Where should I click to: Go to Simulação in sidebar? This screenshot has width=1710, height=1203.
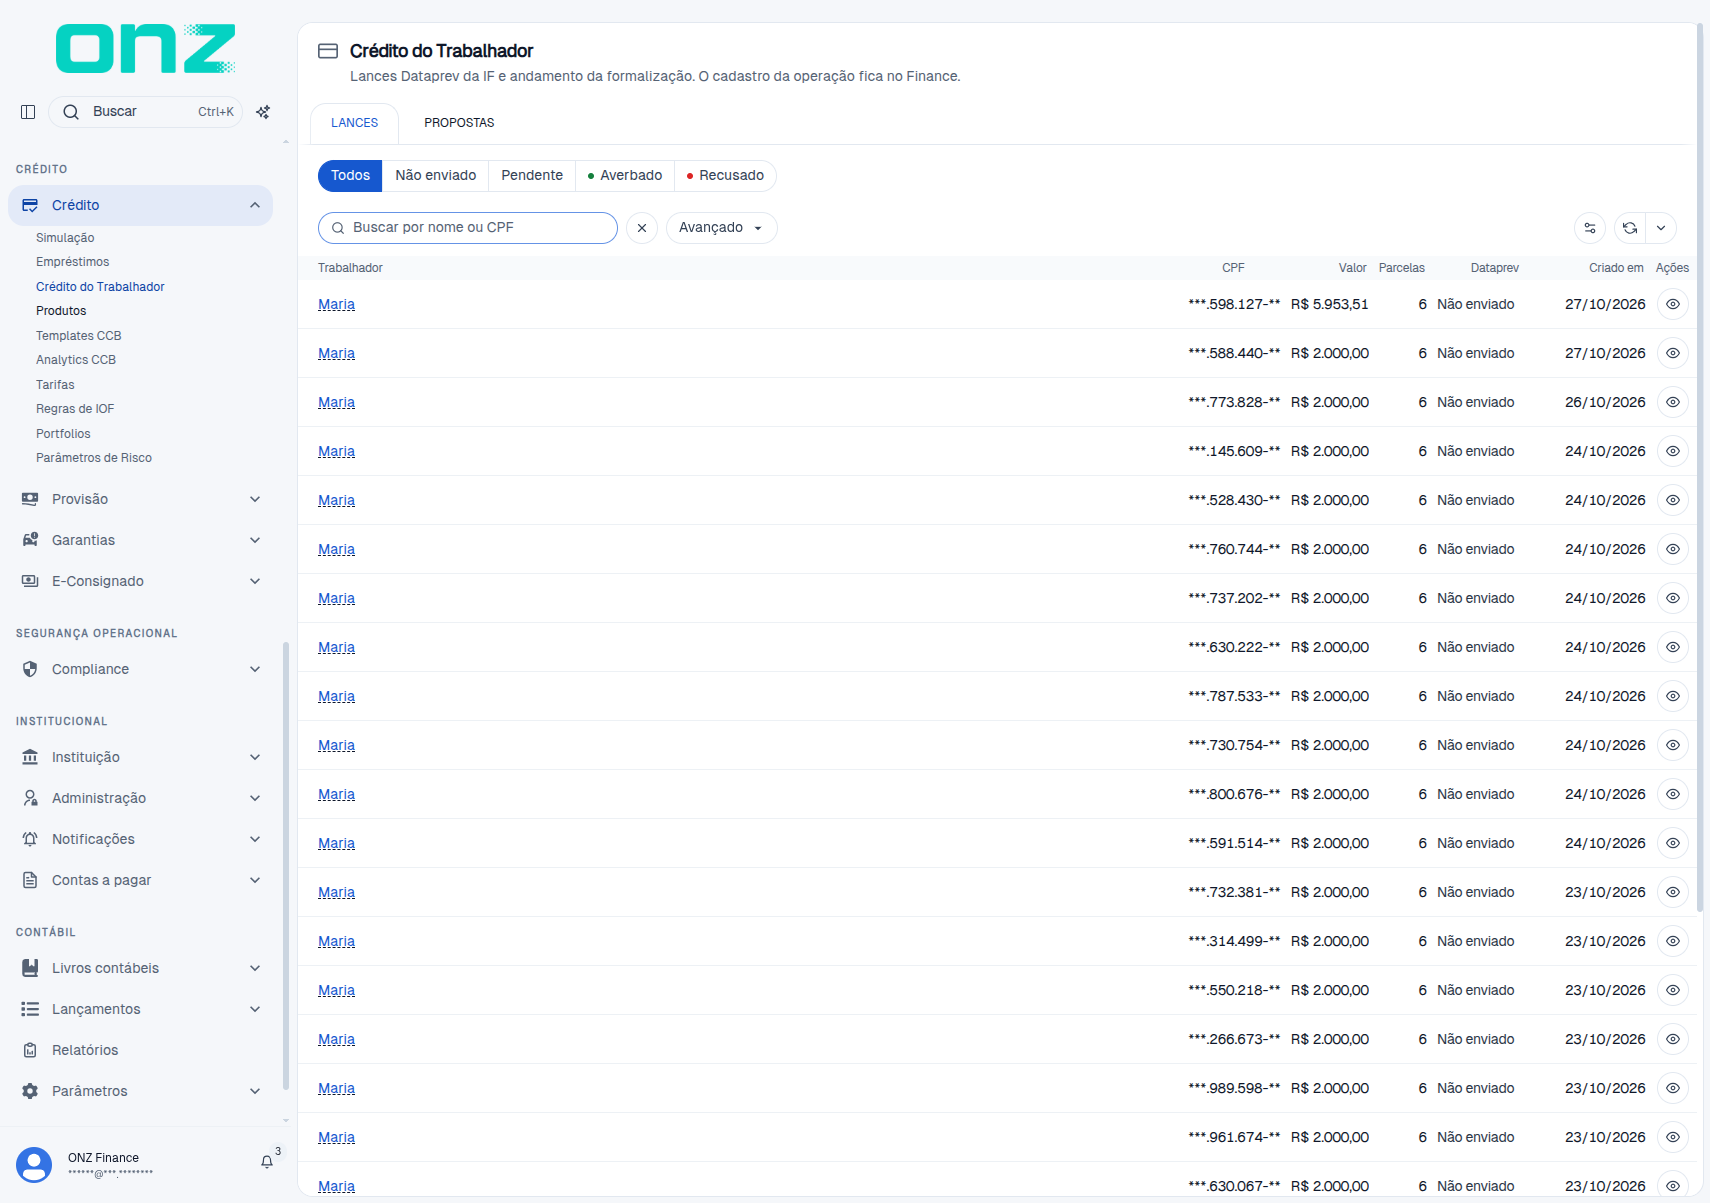pyautogui.click(x=65, y=238)
